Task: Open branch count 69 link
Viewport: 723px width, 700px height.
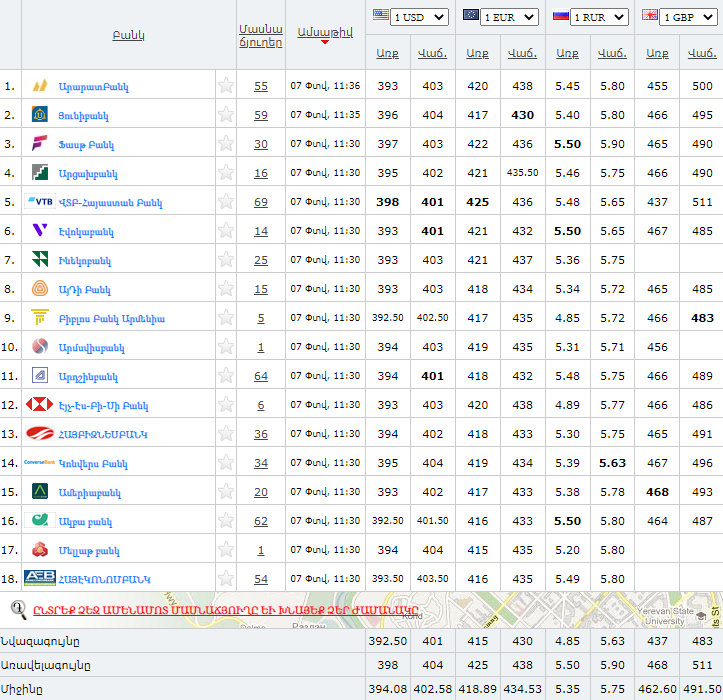Action: 261,202
